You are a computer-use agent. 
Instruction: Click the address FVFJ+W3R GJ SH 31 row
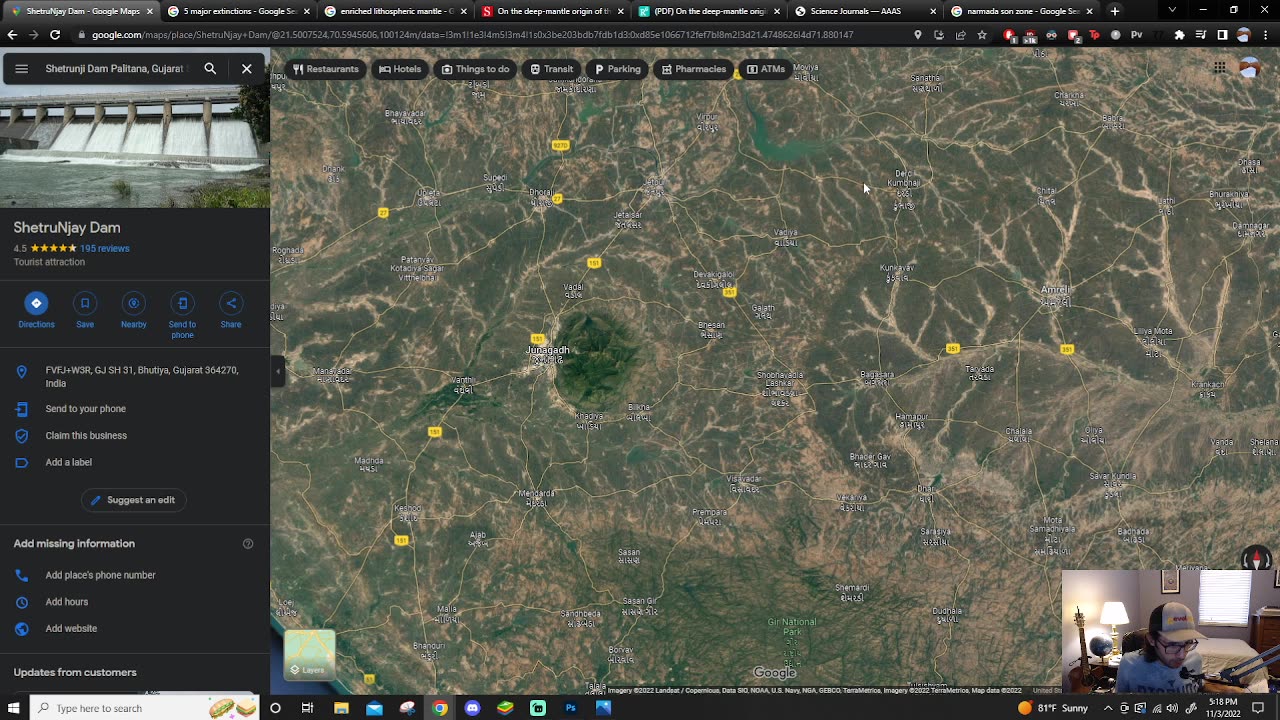pos(135,376)
